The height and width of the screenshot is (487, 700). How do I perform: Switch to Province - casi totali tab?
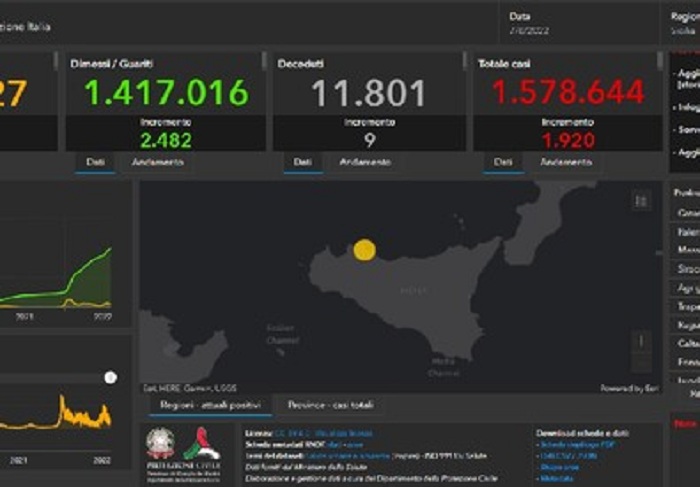tap(331, 405)
